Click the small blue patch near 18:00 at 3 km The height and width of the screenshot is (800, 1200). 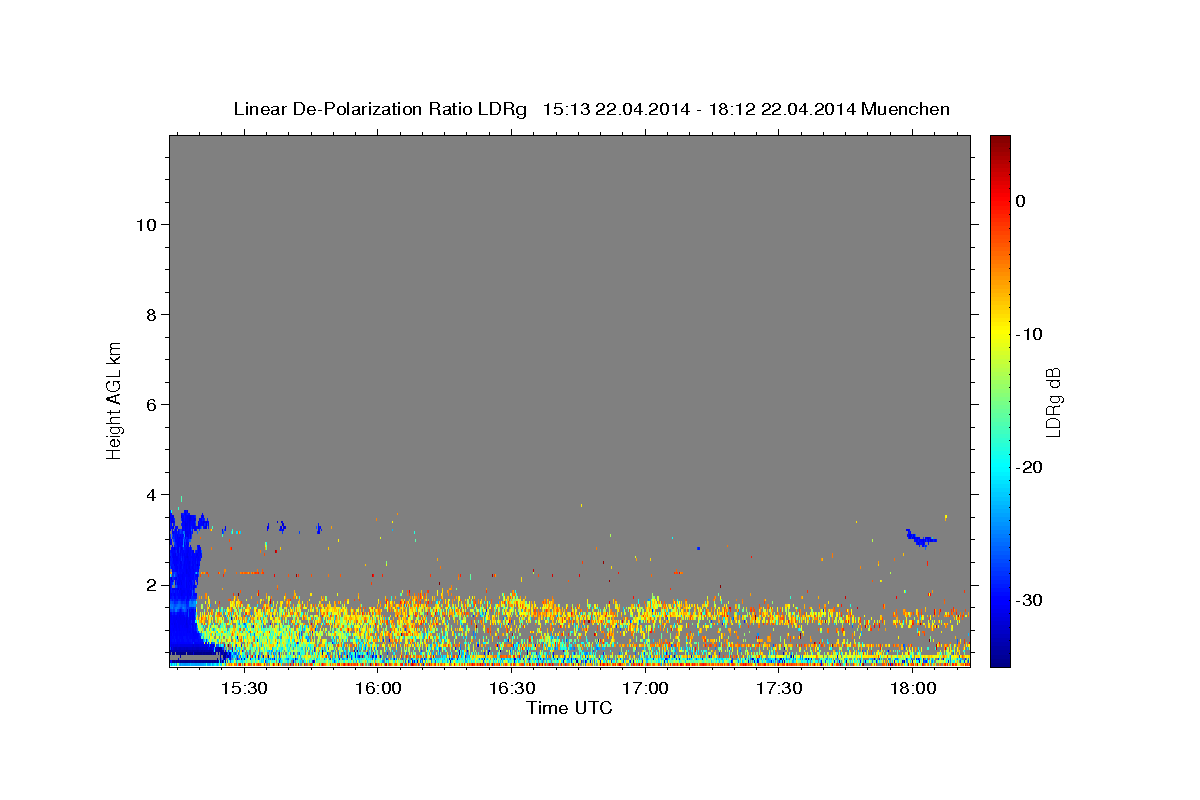921,538
